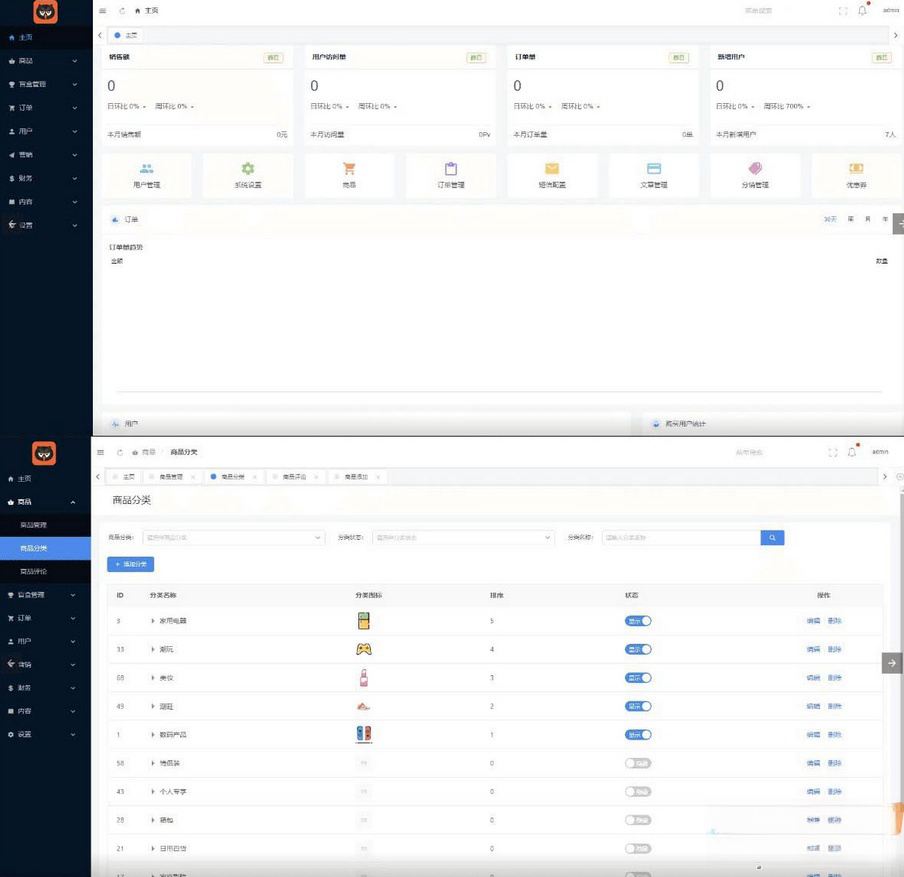Select 商品管理 in the sidebar submenu
Image resolution: width=904 pixels, height=877 pixels.
[x=34, y=525]
